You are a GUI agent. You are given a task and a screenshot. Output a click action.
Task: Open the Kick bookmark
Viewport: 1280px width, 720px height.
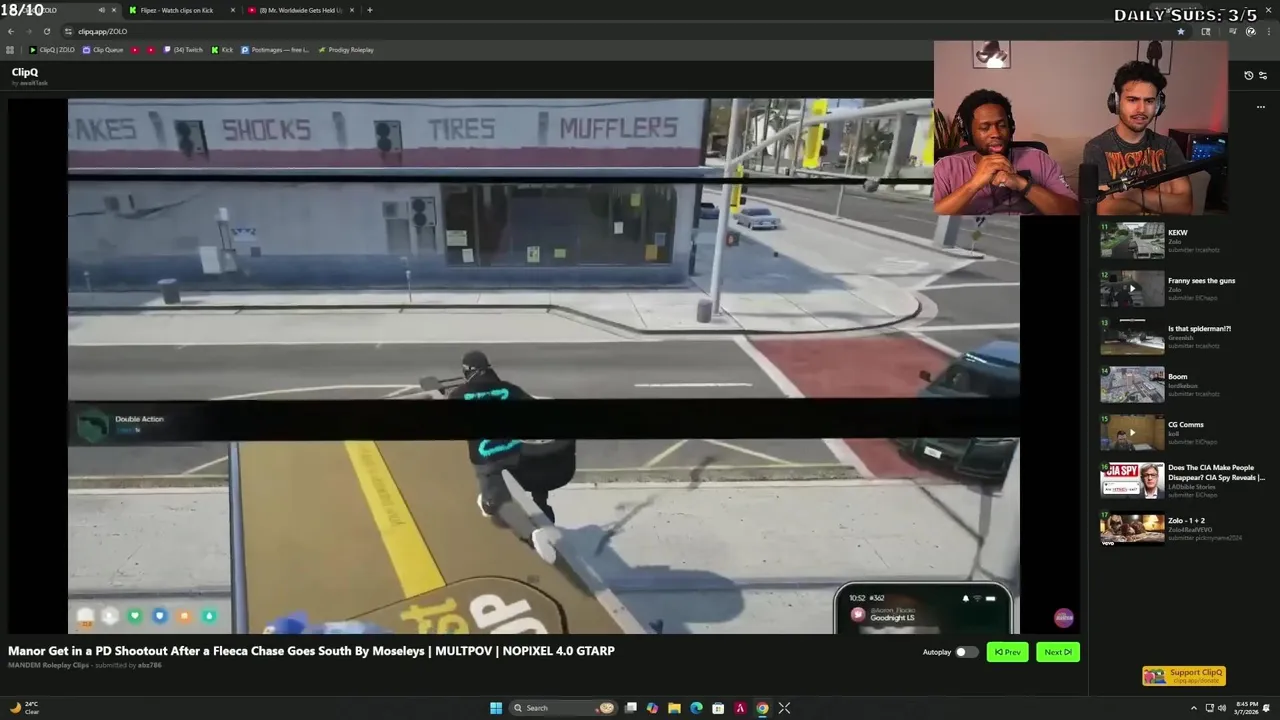coord(222,50)
